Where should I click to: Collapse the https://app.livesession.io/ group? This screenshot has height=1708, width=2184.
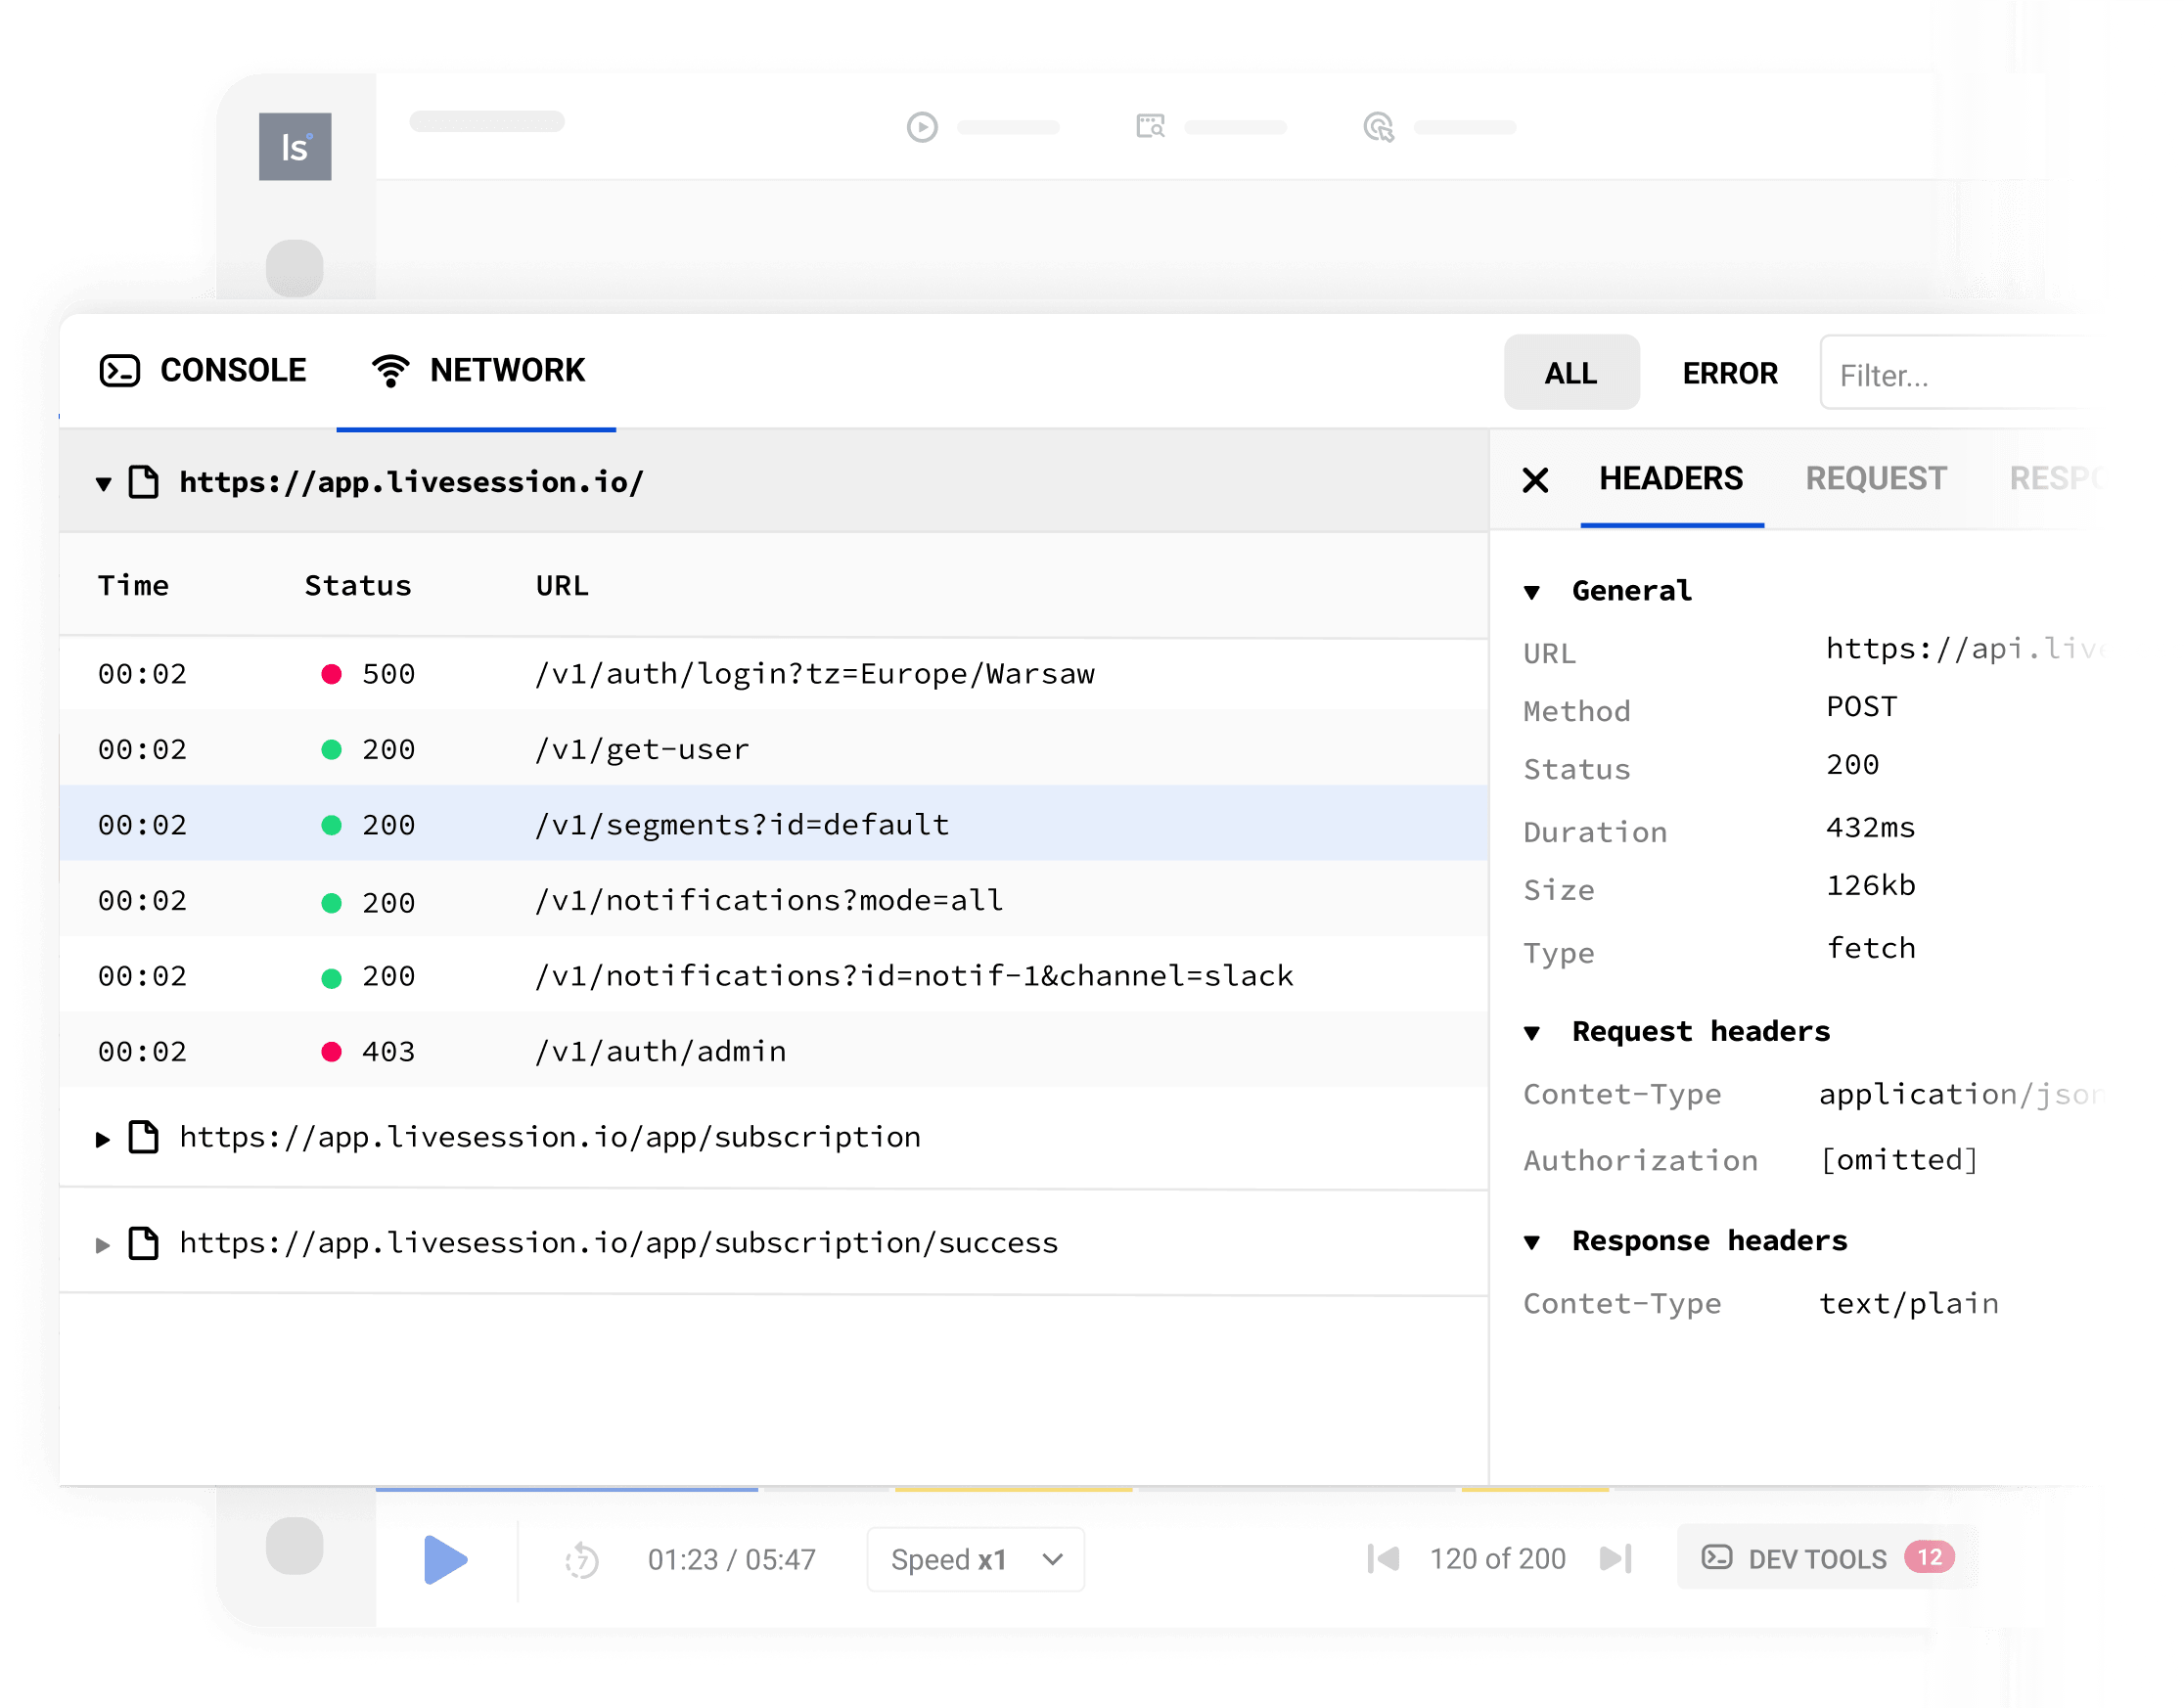click(103, 484)
